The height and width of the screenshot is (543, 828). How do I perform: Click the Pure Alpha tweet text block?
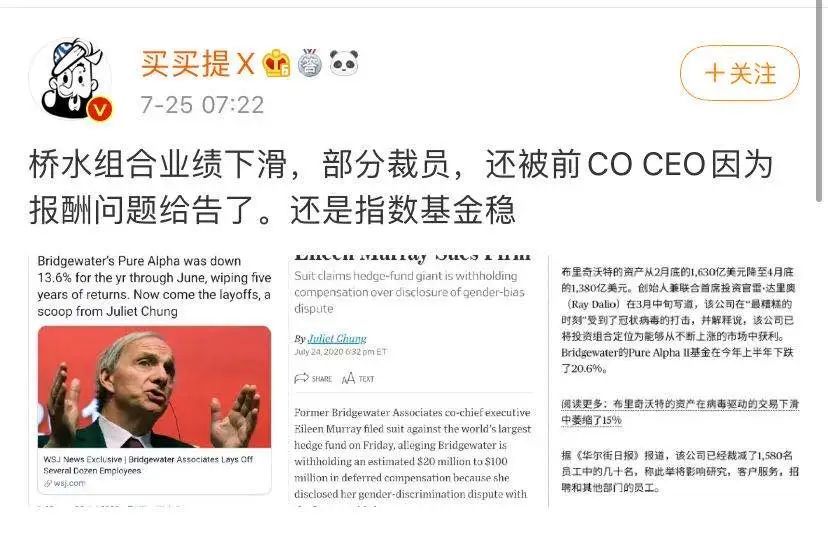tap(154, 286)
